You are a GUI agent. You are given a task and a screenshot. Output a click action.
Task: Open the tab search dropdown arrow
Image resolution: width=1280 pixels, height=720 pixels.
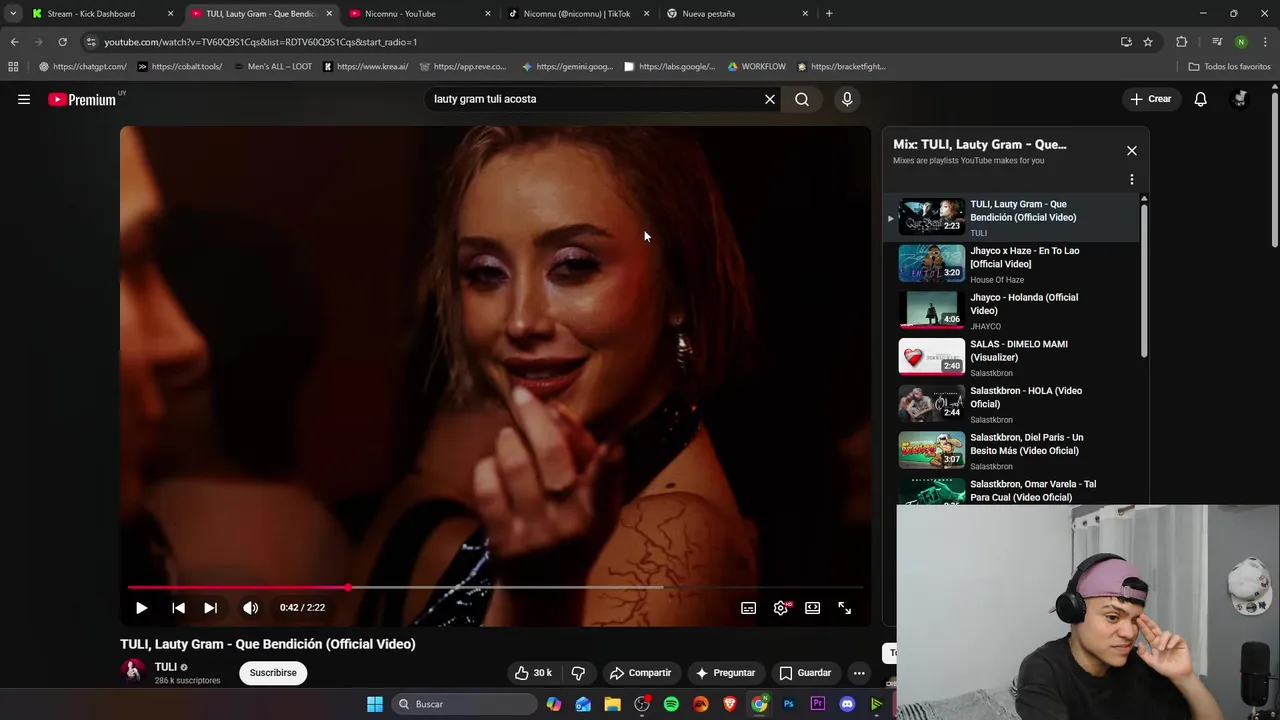point(13,14)
